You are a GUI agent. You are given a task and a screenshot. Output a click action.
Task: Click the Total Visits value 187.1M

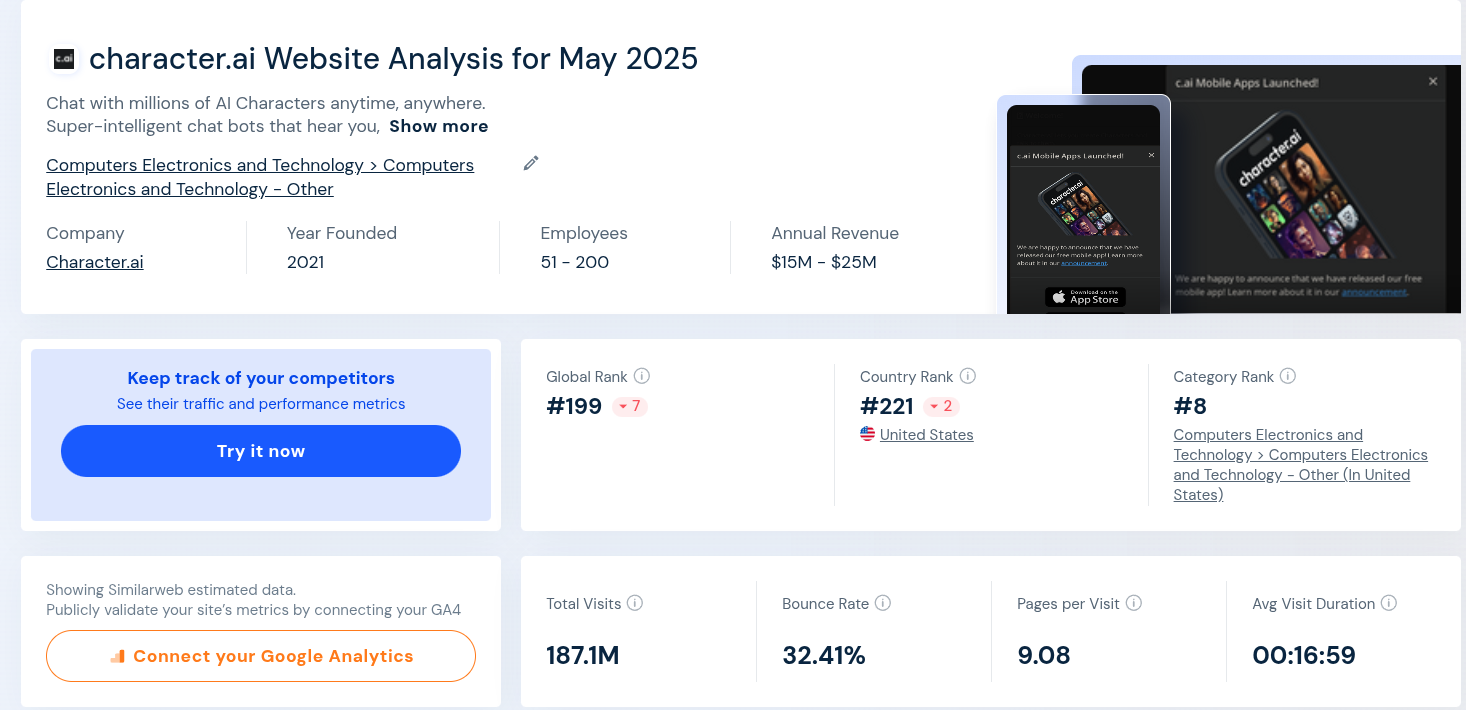point(583,655)
